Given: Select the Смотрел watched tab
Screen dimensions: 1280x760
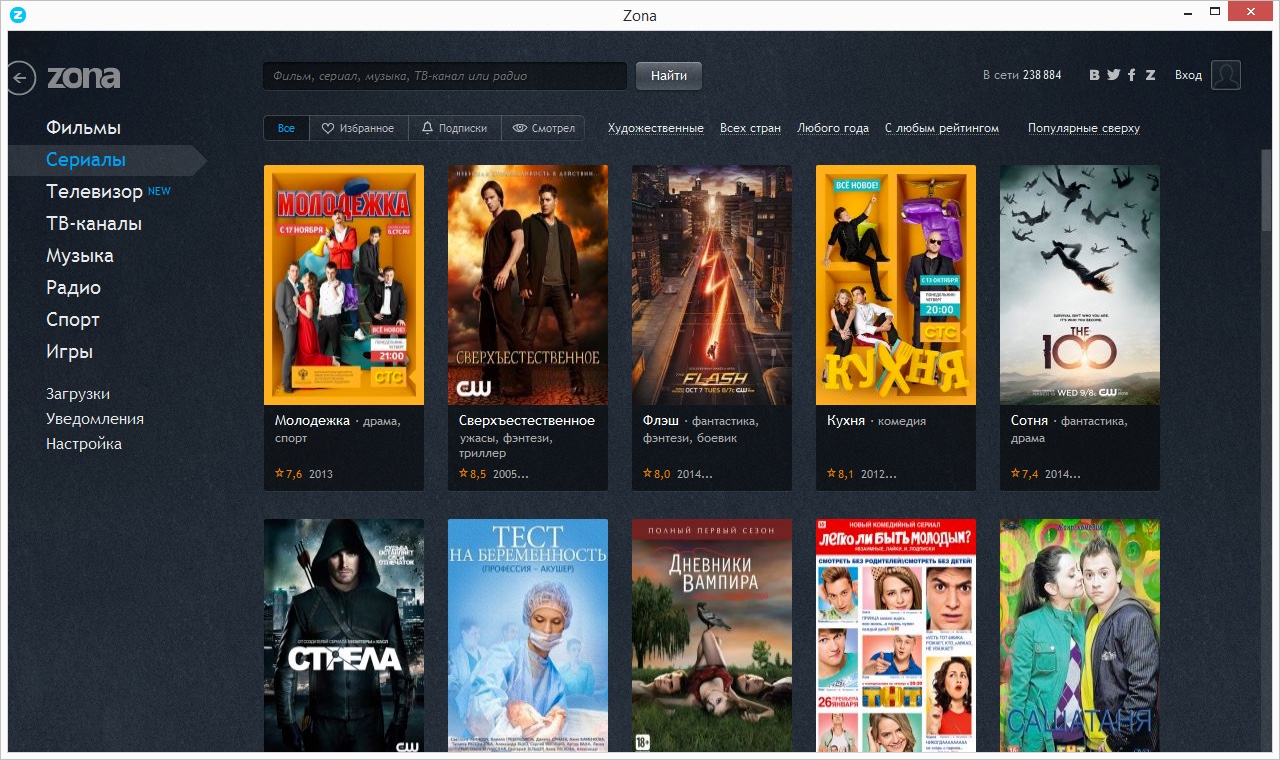Looking at the screenshot, I should (x=543, y=128).
